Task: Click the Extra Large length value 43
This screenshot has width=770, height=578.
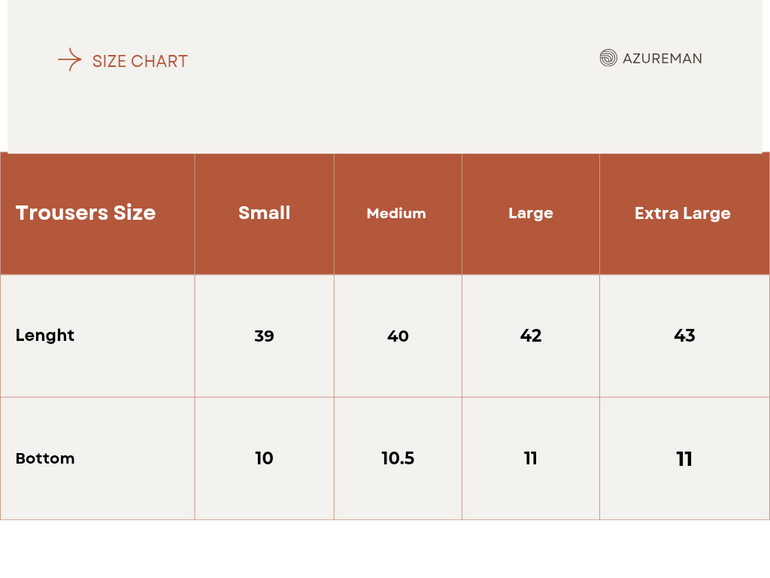Action: 684,335
